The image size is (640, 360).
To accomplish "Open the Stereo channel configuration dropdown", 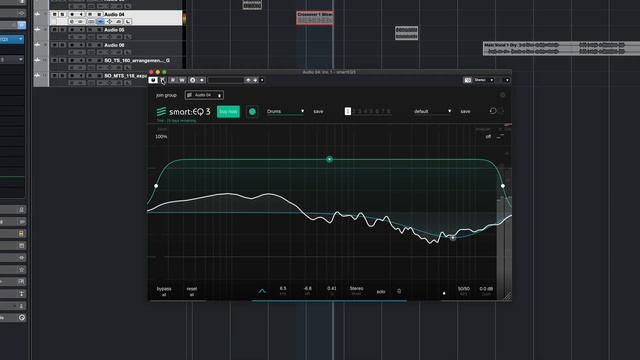I will (484, 80).
